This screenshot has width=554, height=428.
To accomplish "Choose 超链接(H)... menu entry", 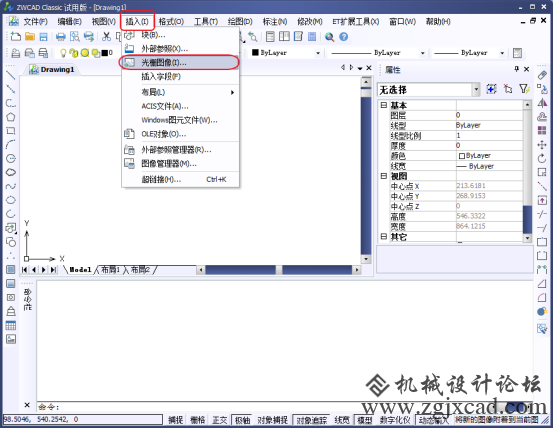I will pyautogui.click(x=180, y=180).
